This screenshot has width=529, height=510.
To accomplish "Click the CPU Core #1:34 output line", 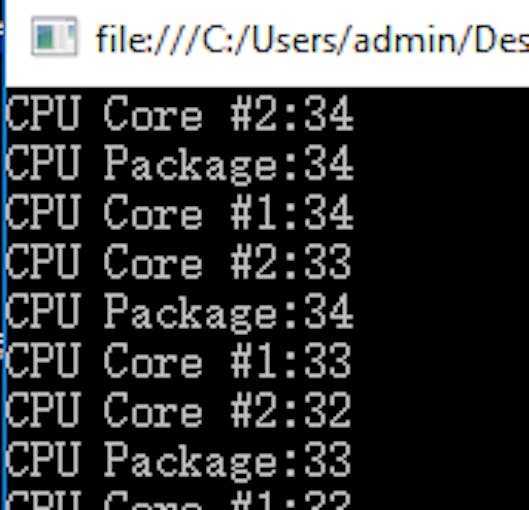I will (180, 212).
